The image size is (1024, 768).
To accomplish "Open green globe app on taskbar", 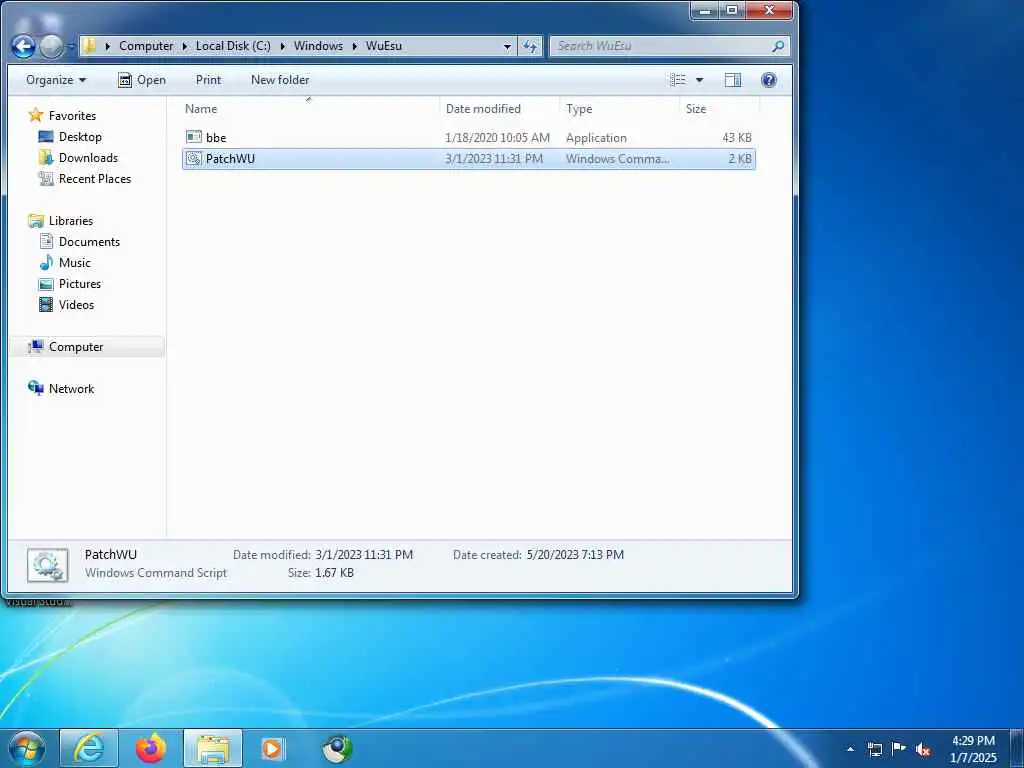I will click(337, 748).
